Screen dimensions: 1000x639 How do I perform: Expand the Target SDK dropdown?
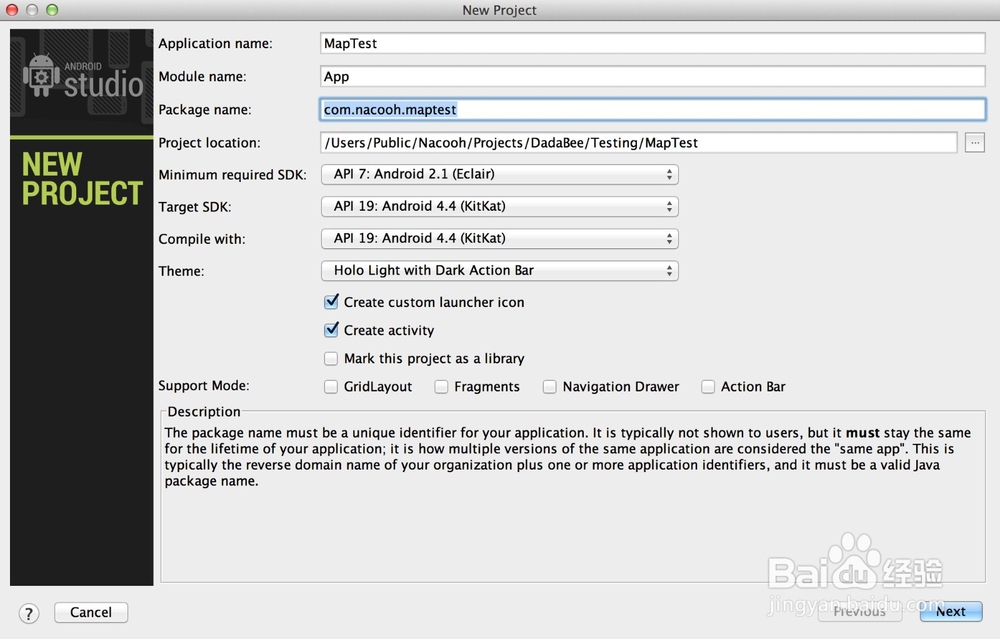pyautogui.click(x=499, y=207)
